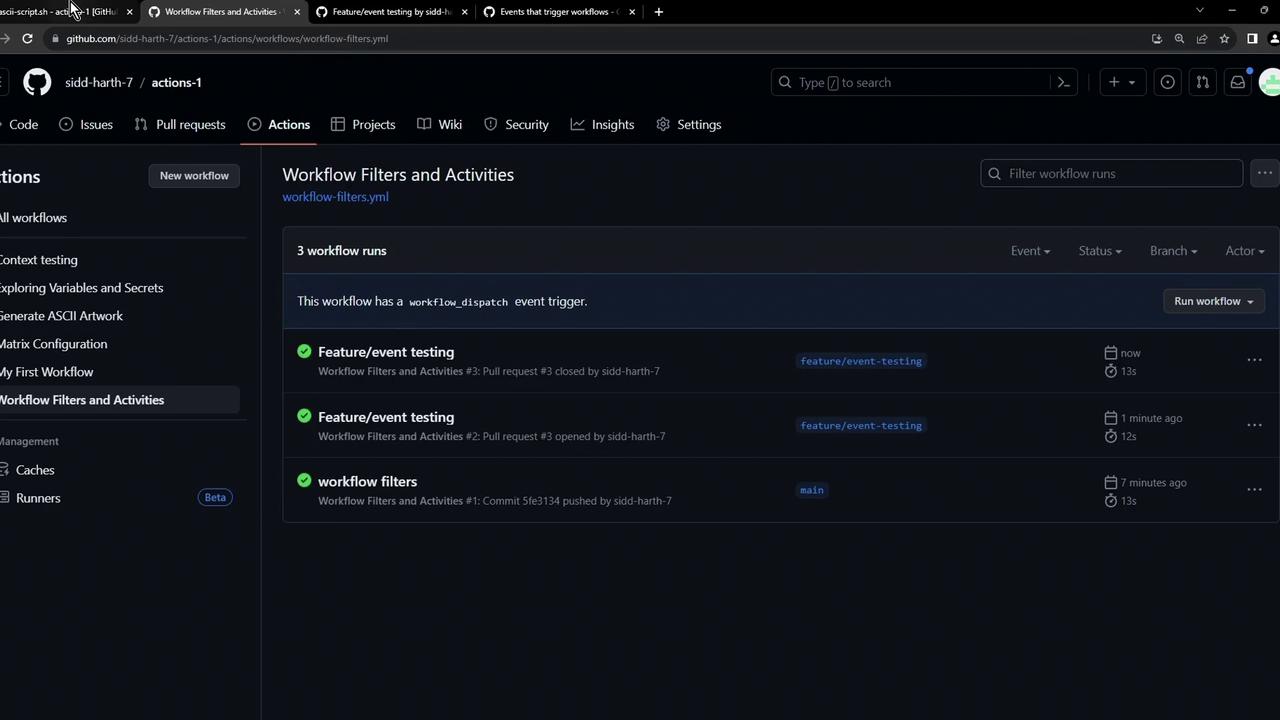
Task: Focus the Filter workflow runs field
Action: click(x=1111, y=173)
